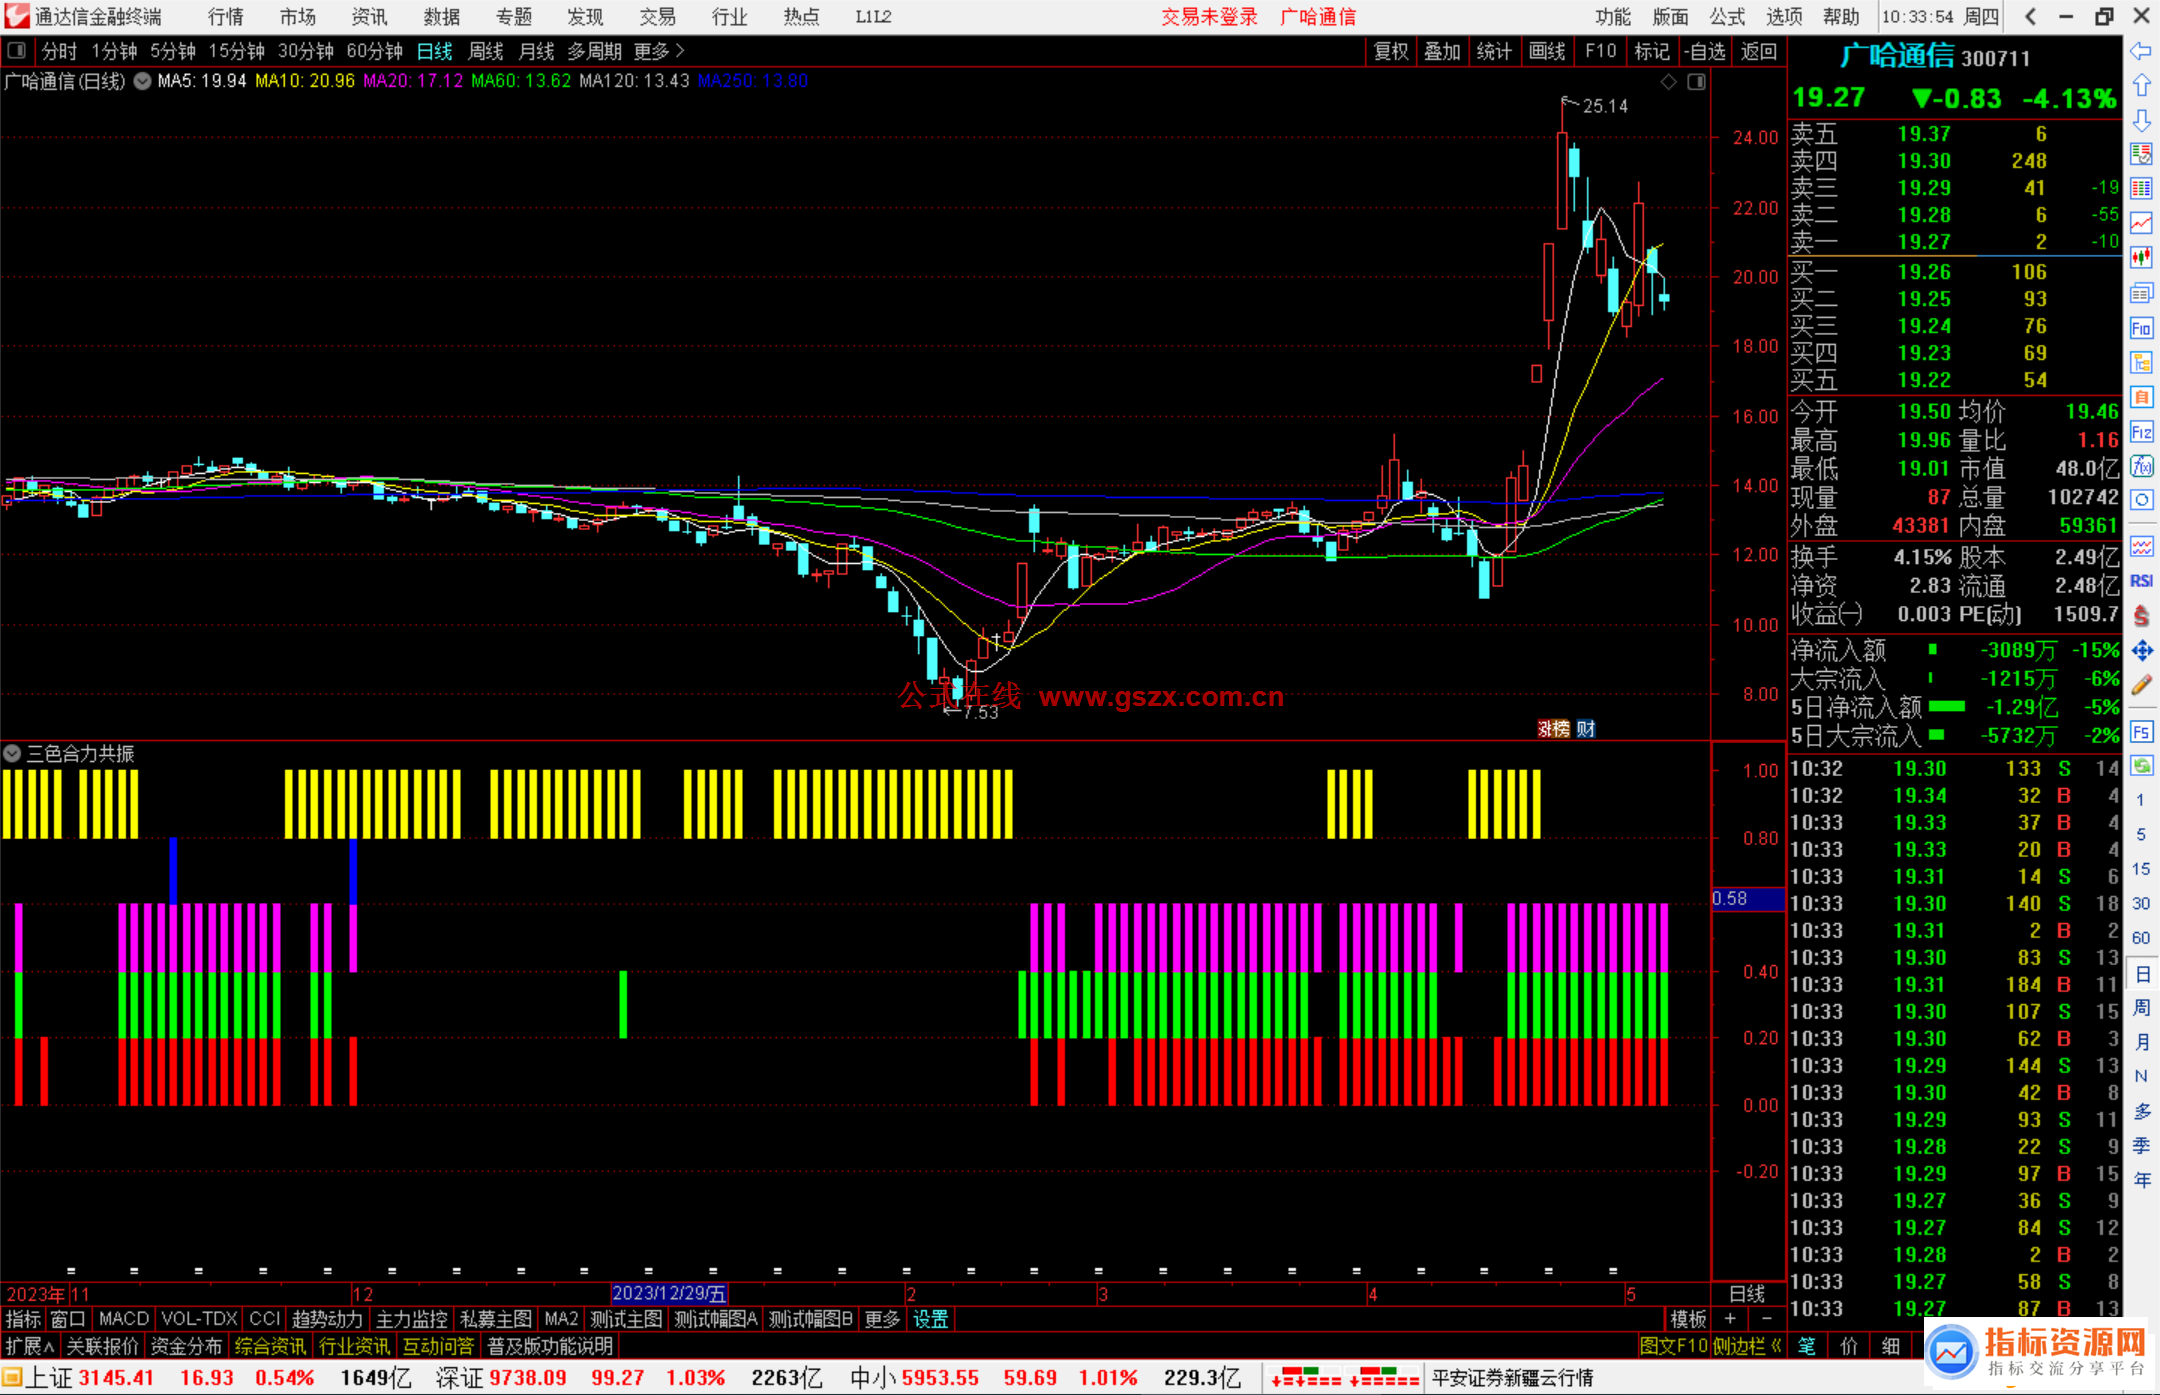Click the 2023/12/29/五 date marker
This screenshot has width=2160, height=1395.
(669, 1293)
